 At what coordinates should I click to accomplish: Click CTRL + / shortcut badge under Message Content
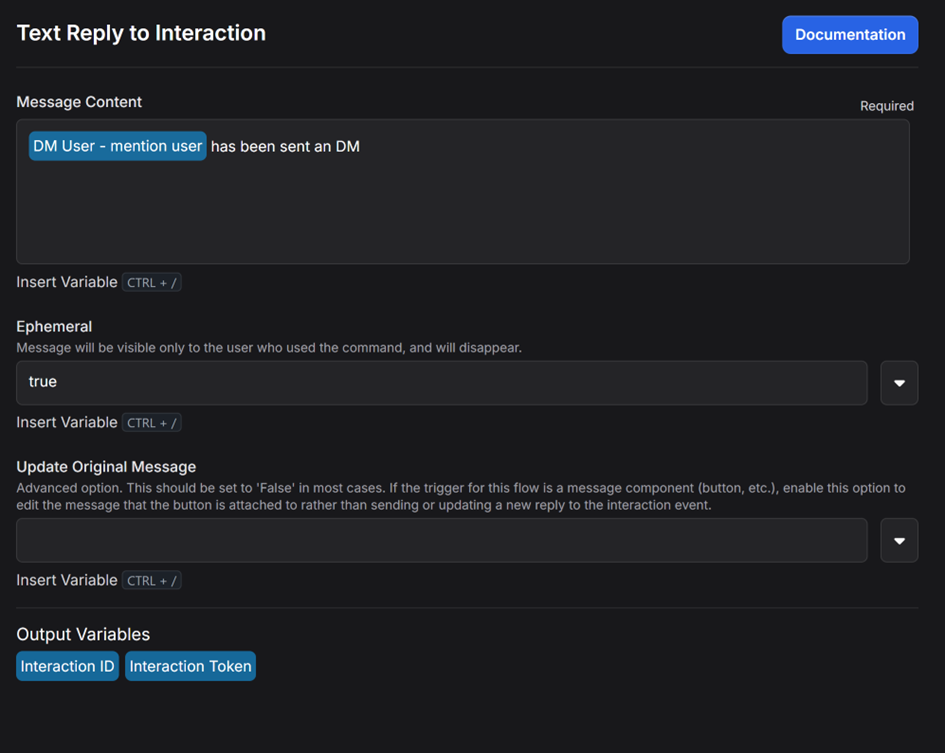(151, 282)
